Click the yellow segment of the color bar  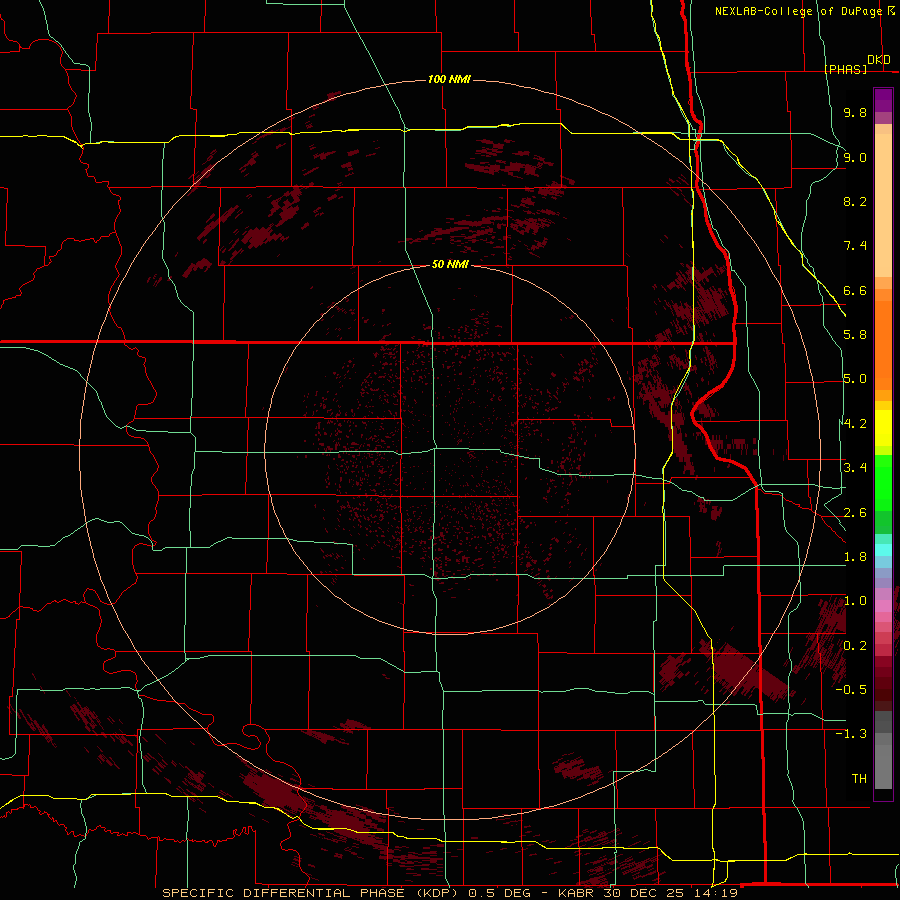click(883, 428)
